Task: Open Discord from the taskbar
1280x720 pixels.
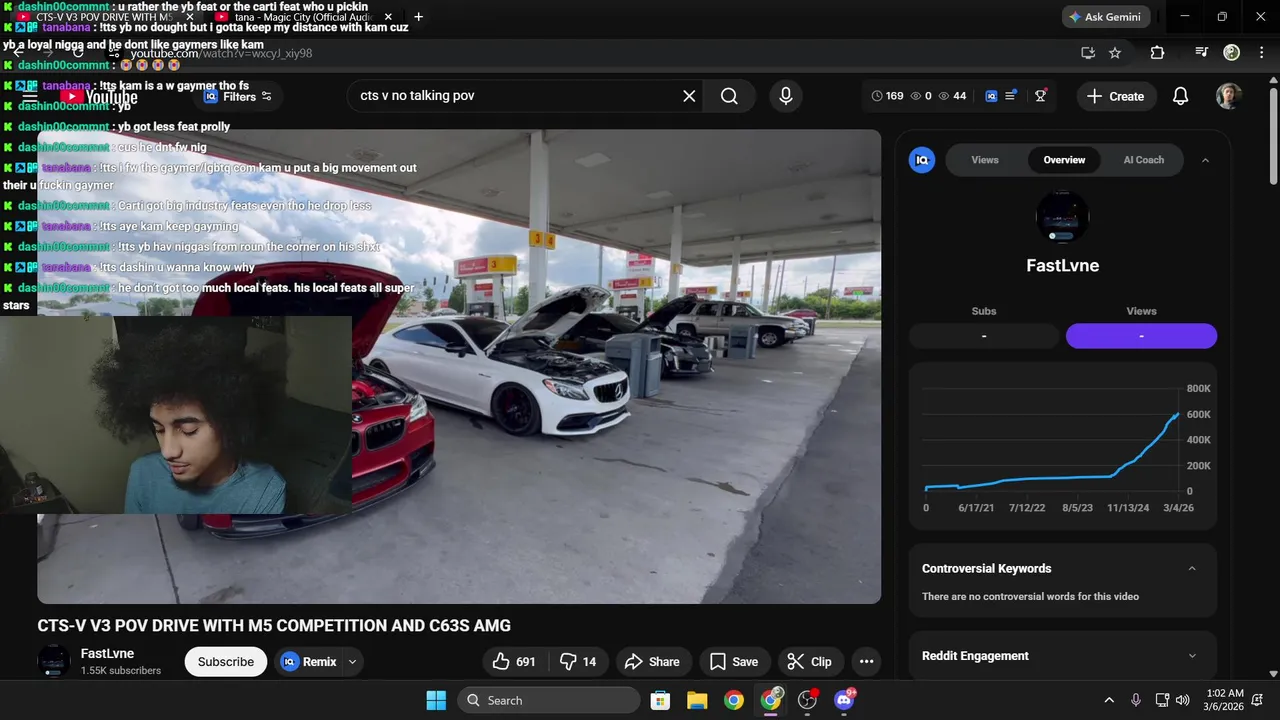Action: [x=845, y=700]
